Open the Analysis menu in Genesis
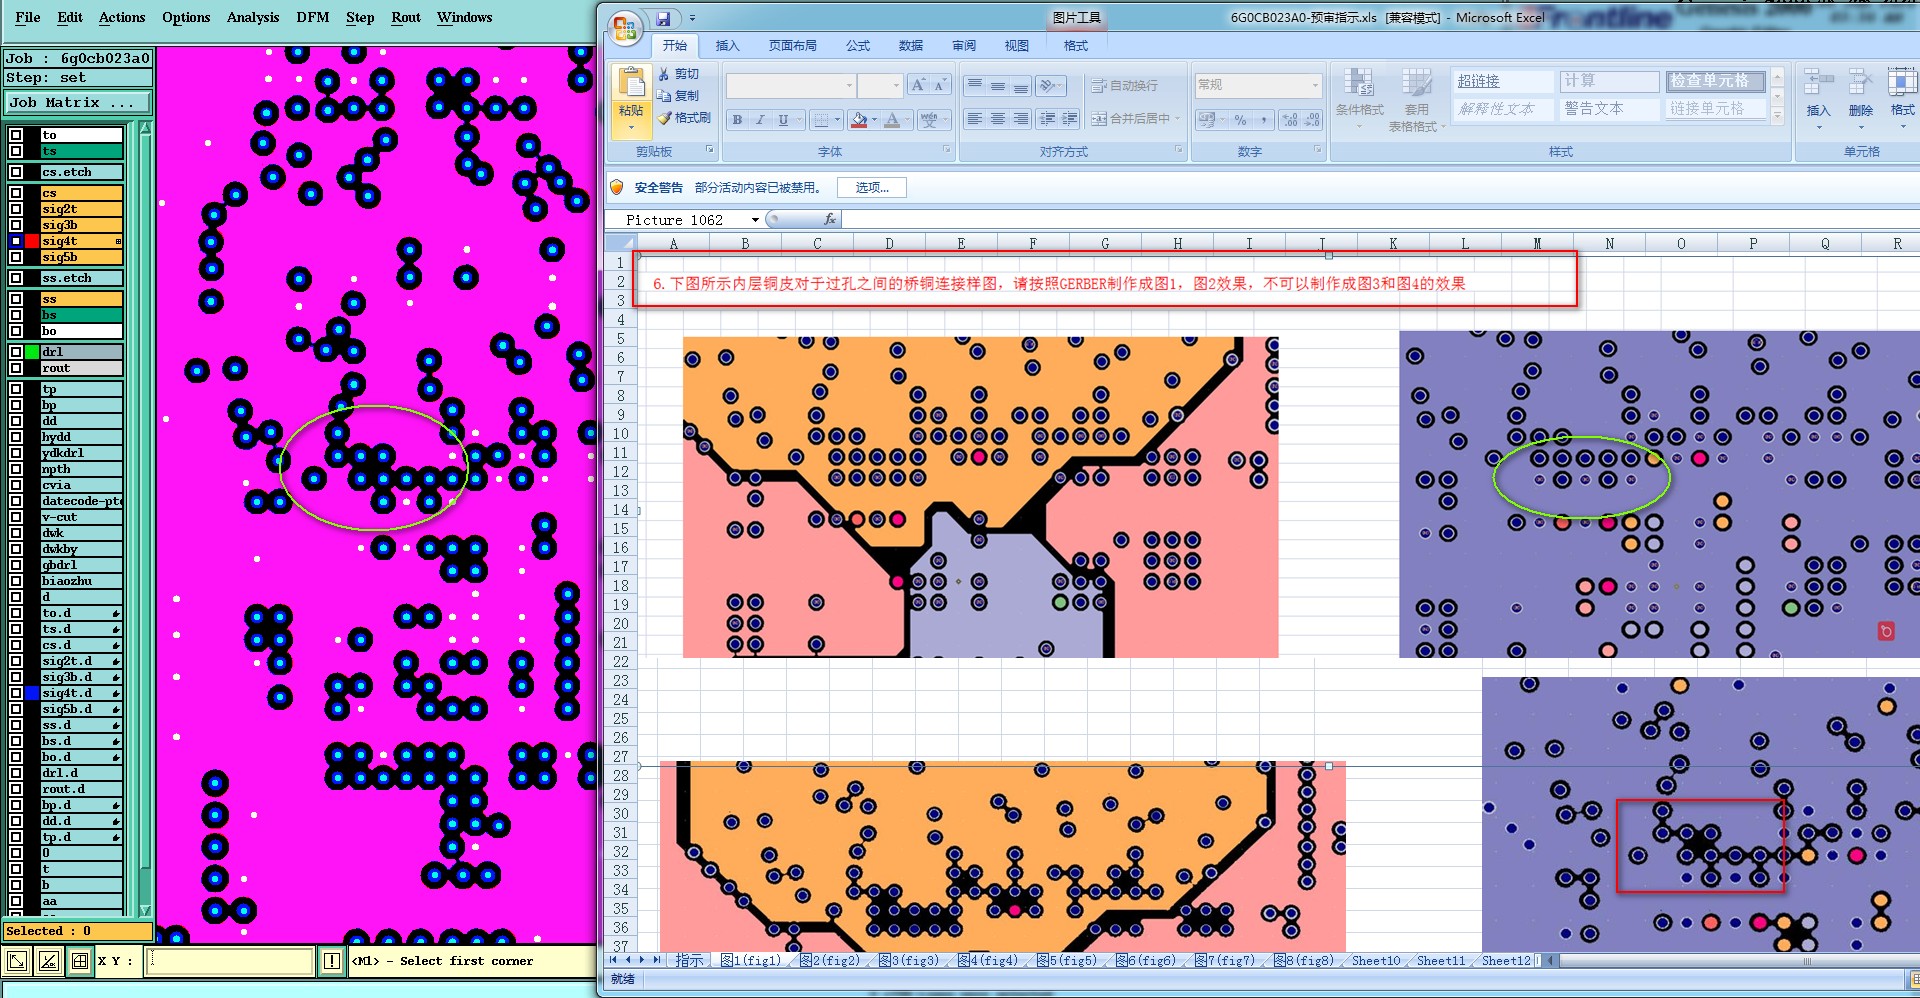1920x998 pixels. [253, 17]
